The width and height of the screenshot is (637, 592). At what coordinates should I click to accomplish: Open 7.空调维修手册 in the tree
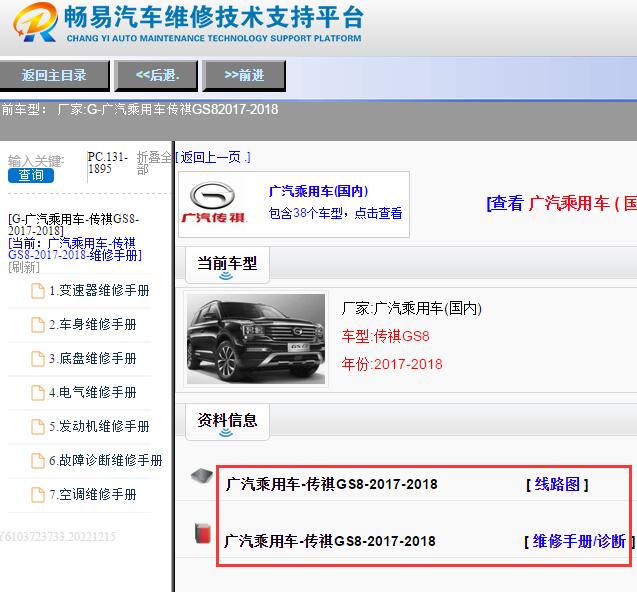[93, 494]
